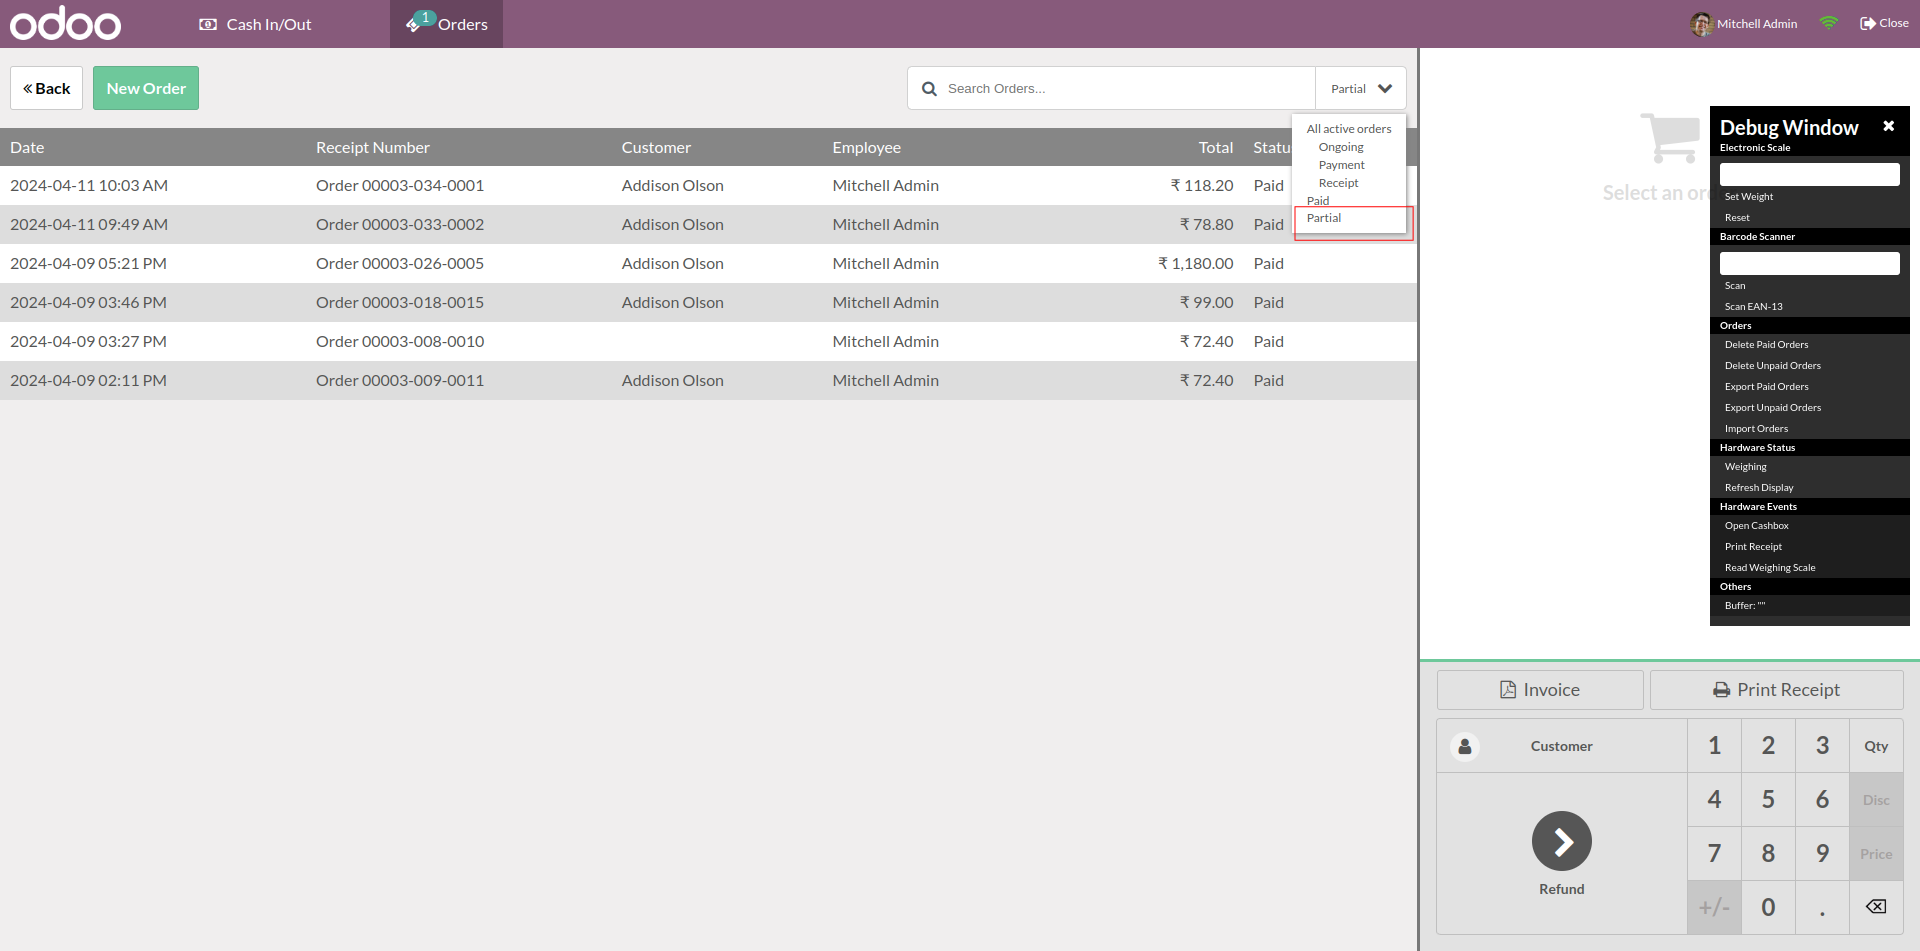Click the Odoo logo
This screenshot has width=1920, height=951.
66,23
